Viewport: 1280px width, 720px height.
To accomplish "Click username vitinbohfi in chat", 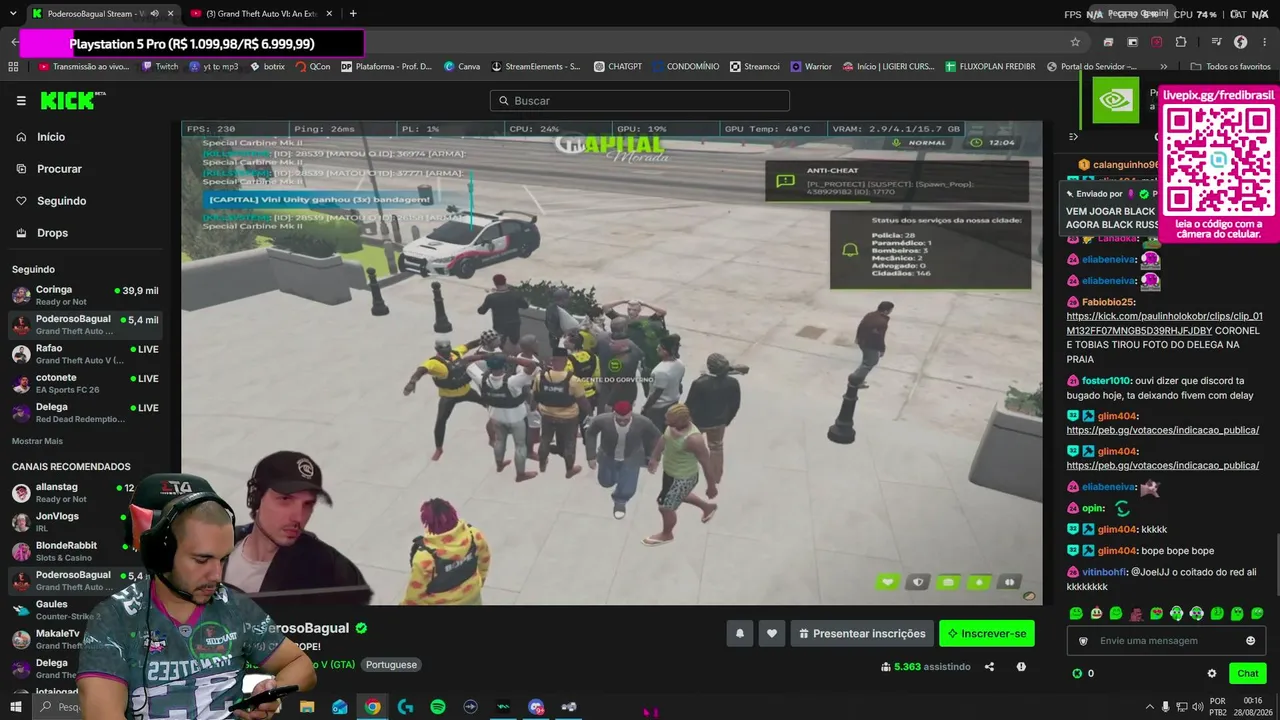I will click(x=1104, y=572).
